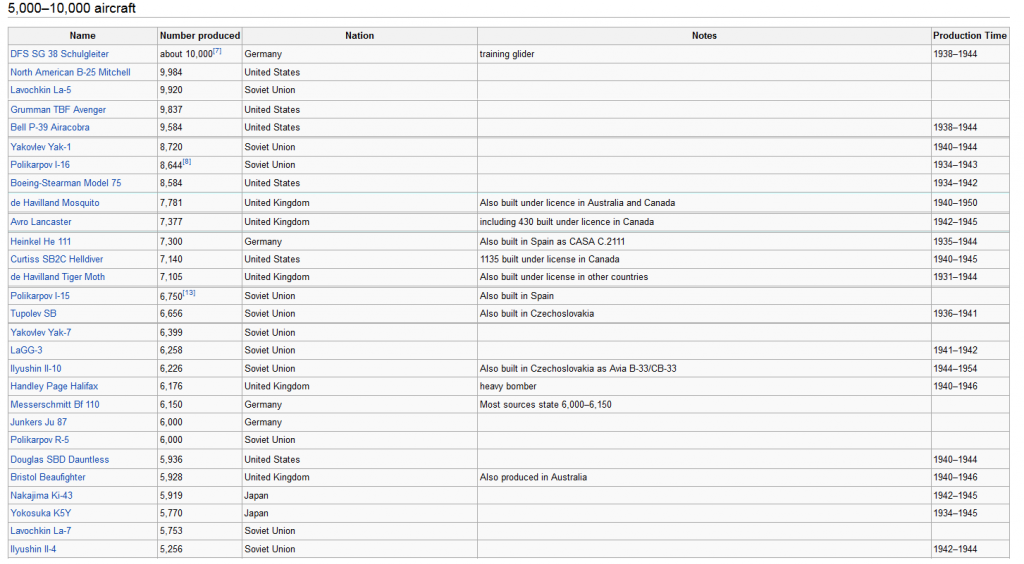Open the Junkers Ju 87 link

point(39,422)
